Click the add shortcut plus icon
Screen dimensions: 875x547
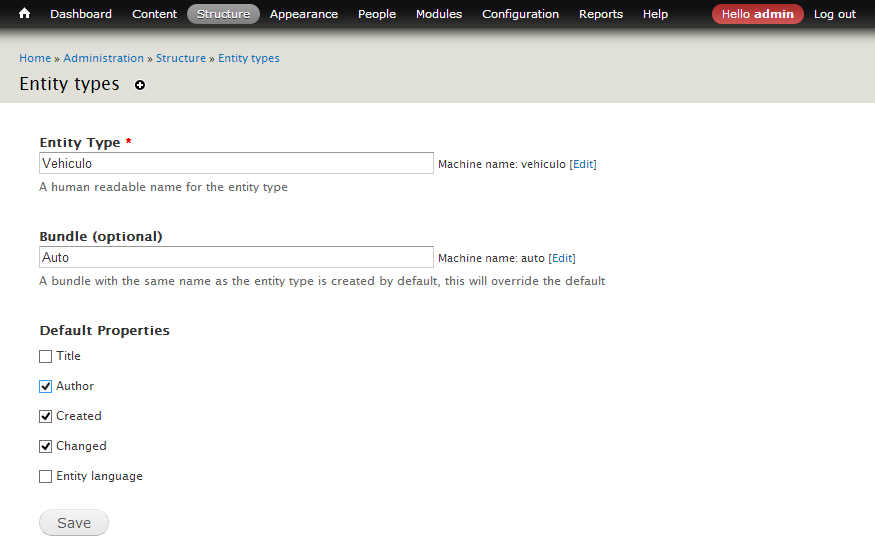pyautogui.click(x=140, y=85)
